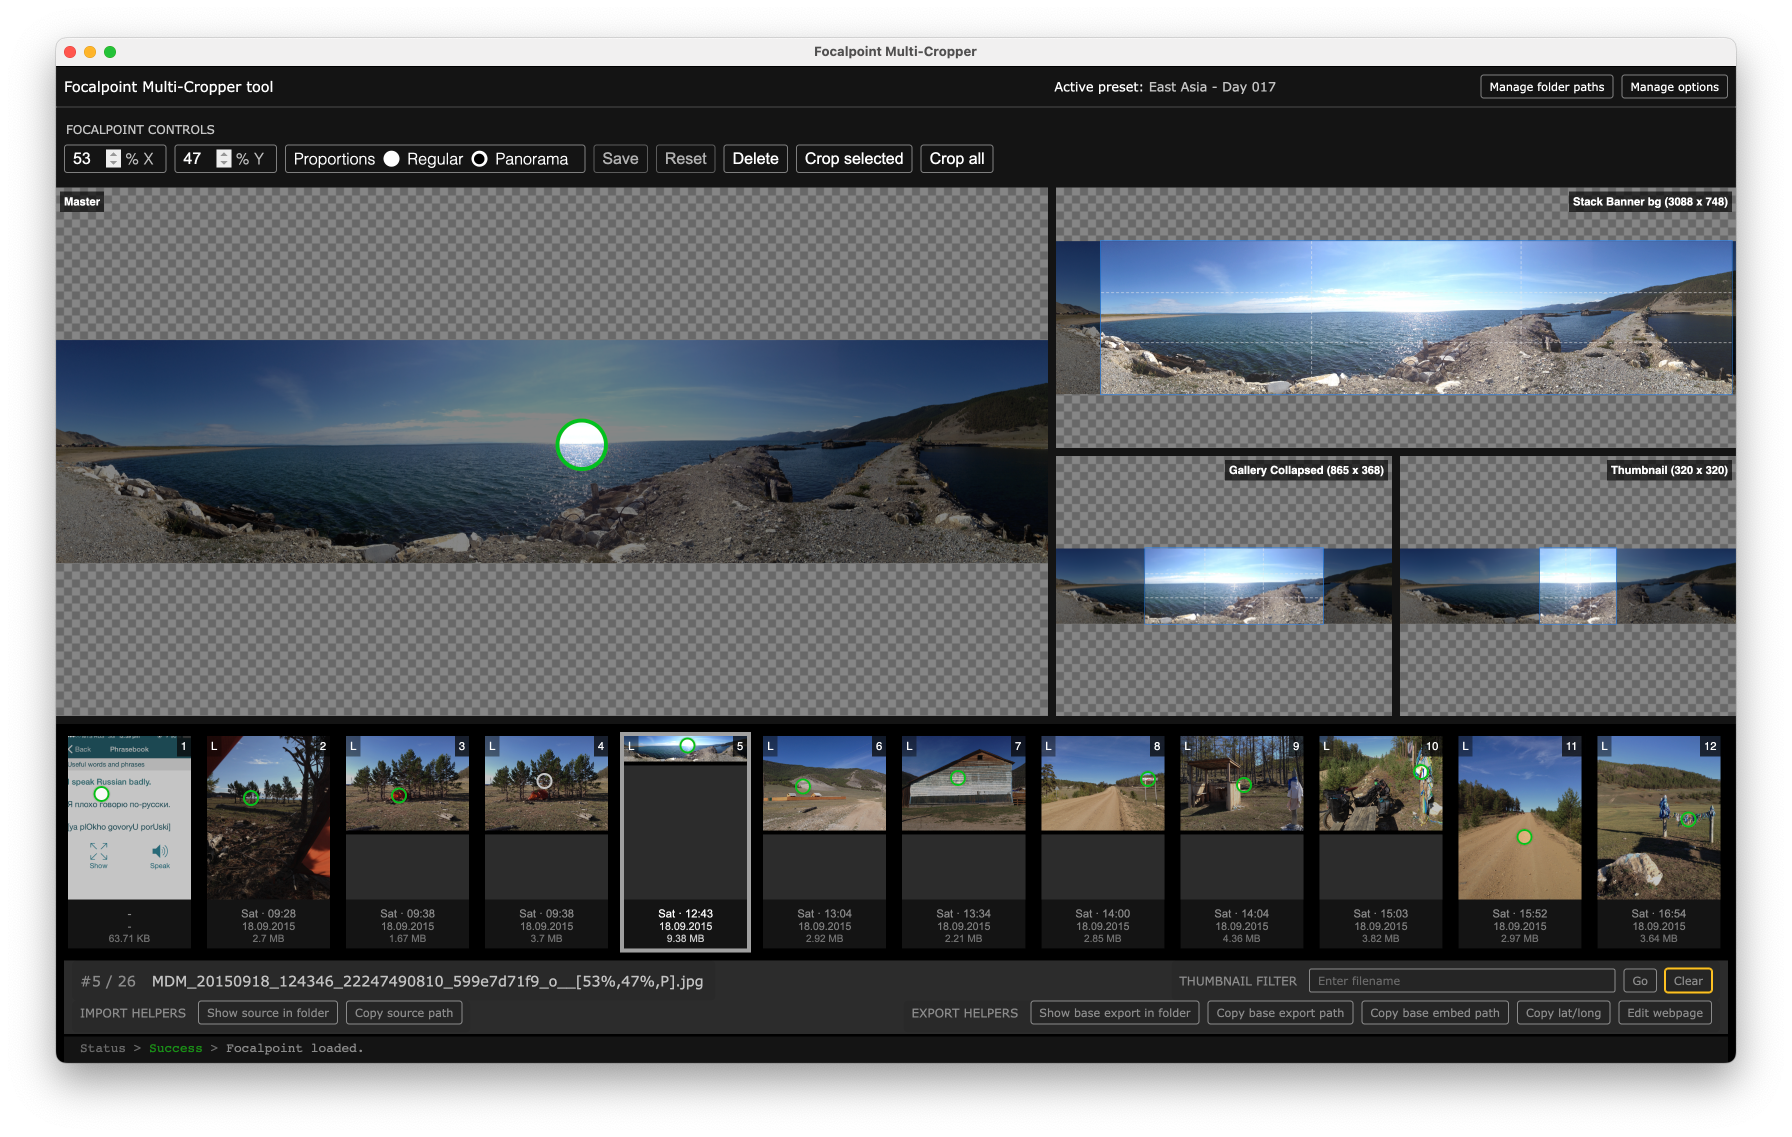Click the Master panorama image
The width and height of the screenshot is (1792, 1137).
[x=551, y=451]
